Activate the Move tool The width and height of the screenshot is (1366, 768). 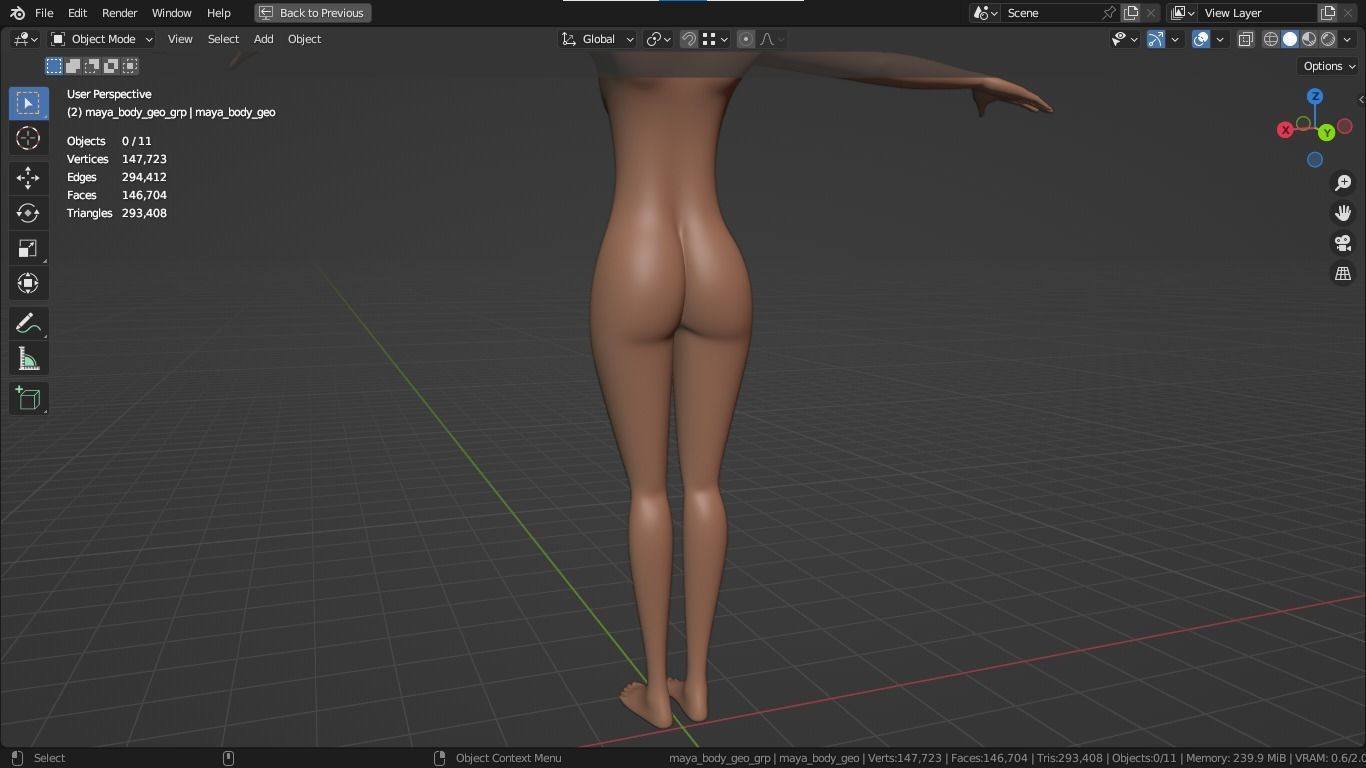tap(28, 178)
